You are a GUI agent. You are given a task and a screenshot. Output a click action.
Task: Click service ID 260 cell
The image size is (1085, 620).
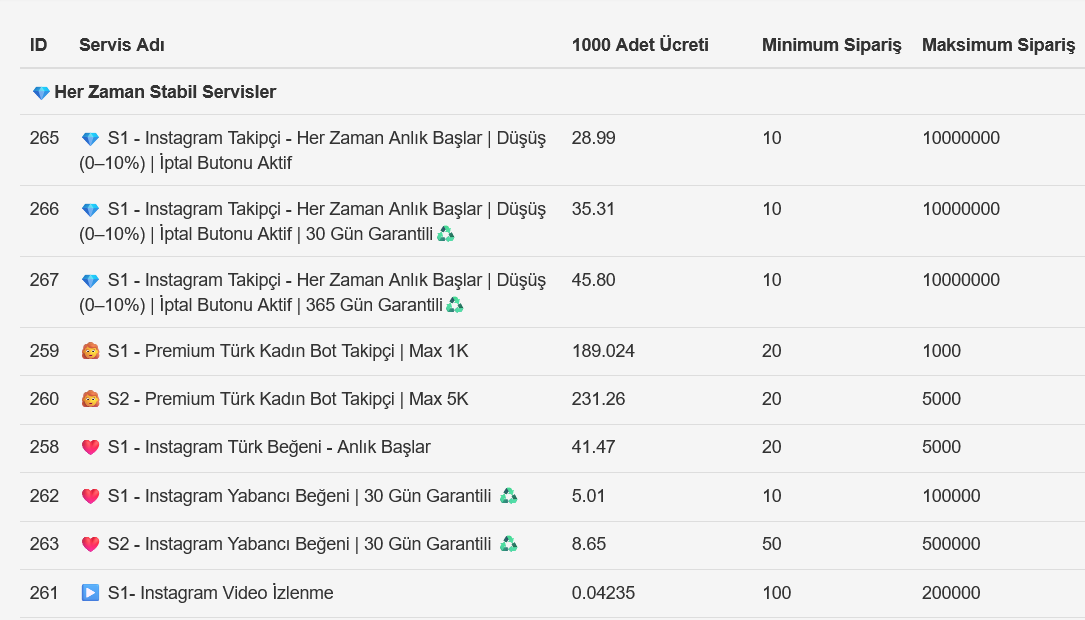pos(44,399)
